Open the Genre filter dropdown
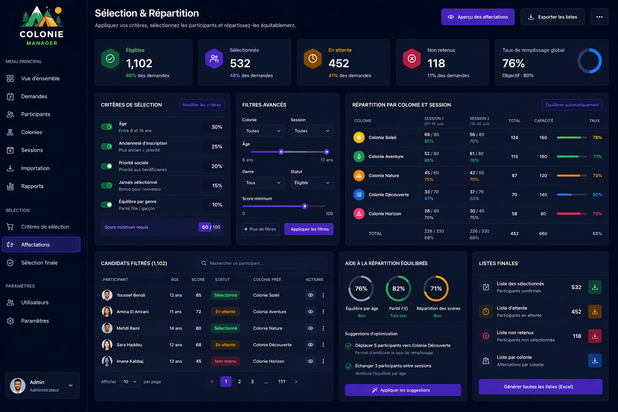 263,183
